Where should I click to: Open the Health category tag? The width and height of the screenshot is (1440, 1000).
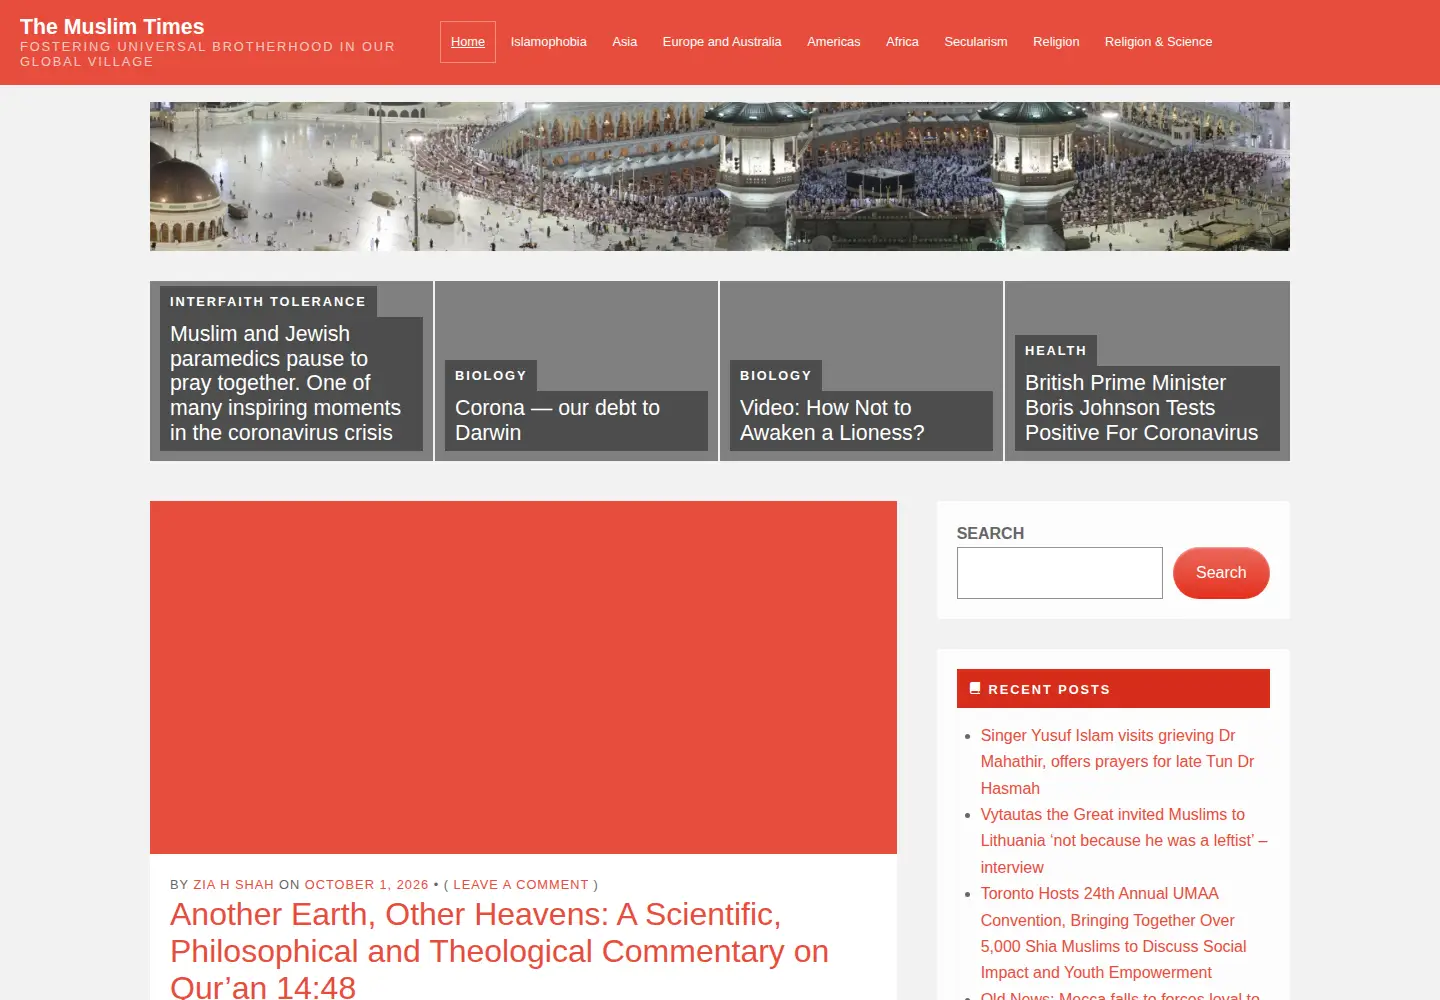1056,350
